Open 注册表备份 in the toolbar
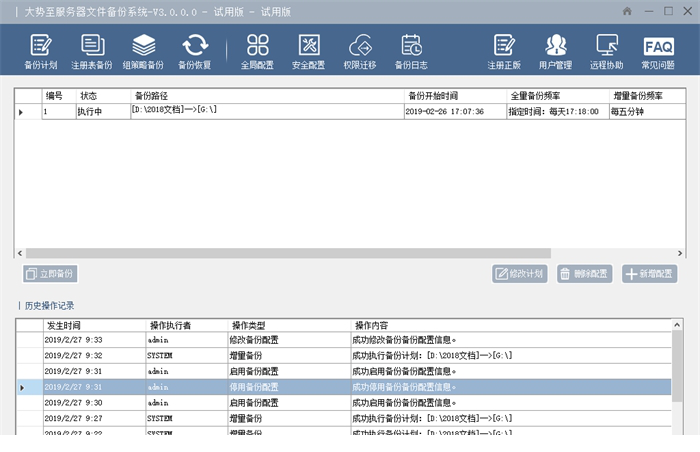700x452 pixels. coord(92,51)
